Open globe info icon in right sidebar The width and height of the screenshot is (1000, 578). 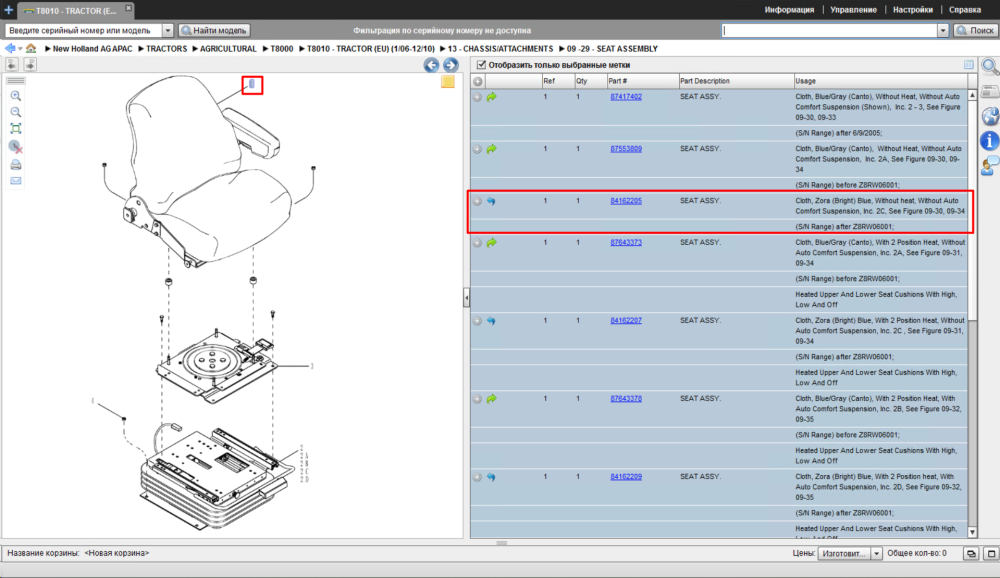tap(990, 116)
